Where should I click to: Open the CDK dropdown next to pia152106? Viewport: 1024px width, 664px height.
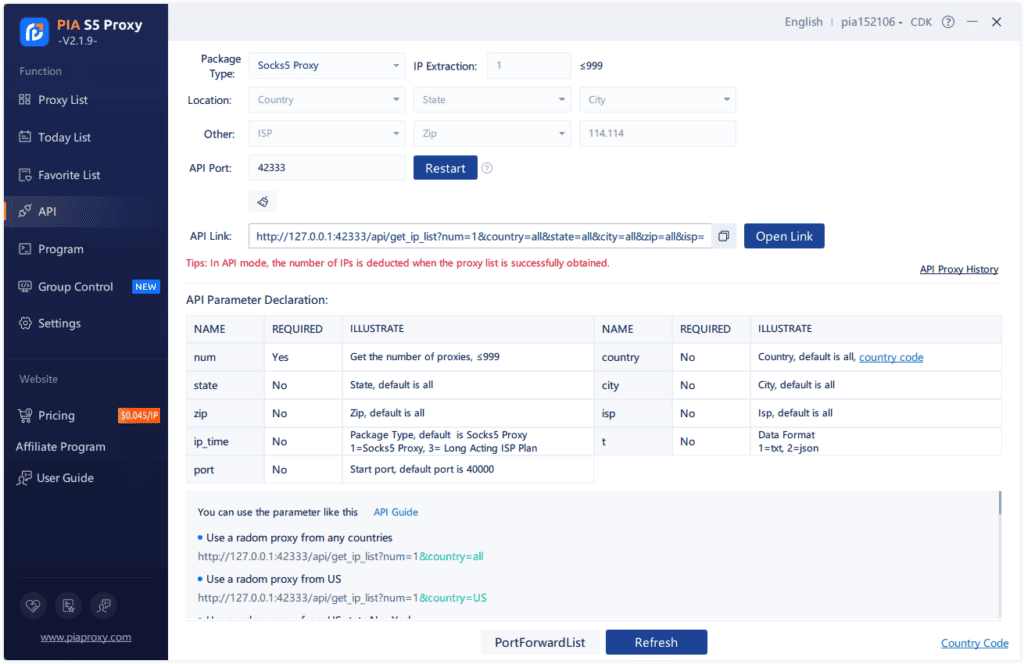pyautogui.click(x=921, y=21)
